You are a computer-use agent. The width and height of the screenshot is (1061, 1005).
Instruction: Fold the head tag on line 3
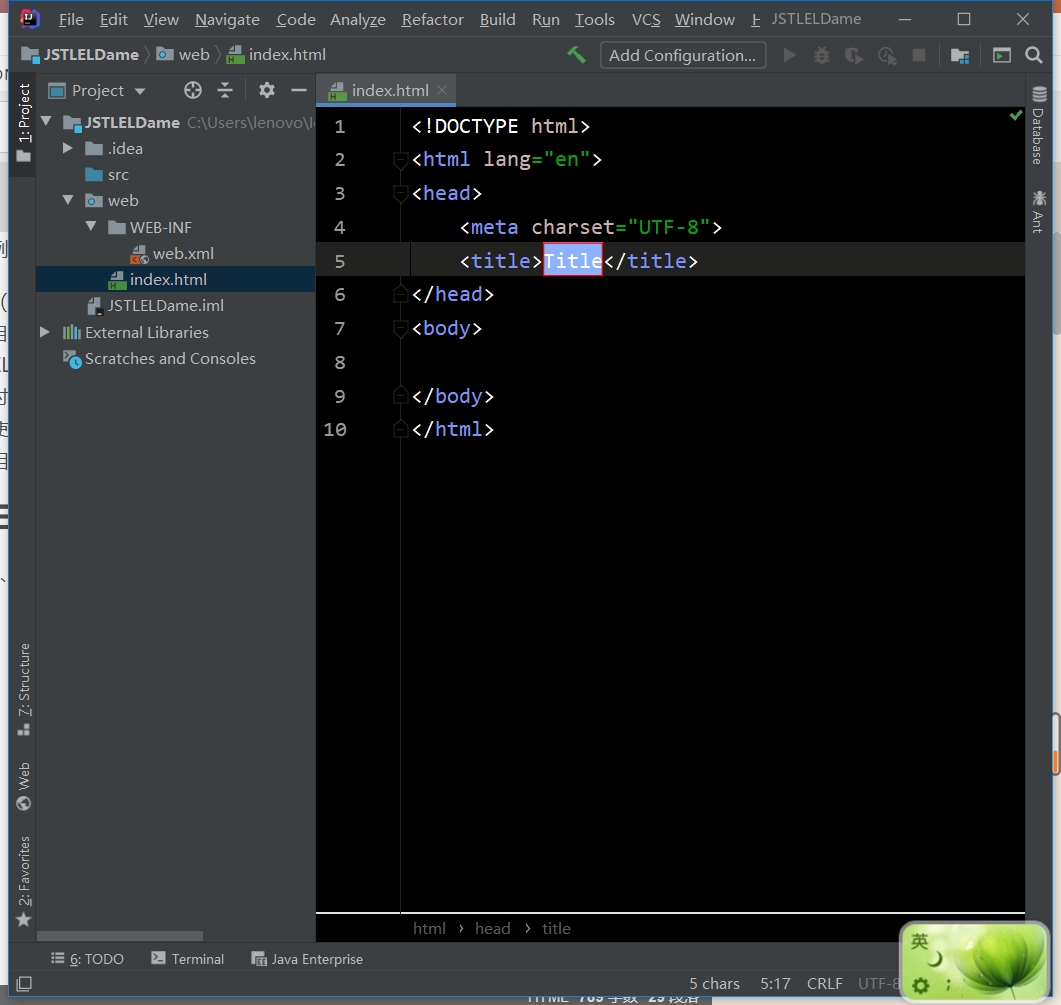pos(400,194)
